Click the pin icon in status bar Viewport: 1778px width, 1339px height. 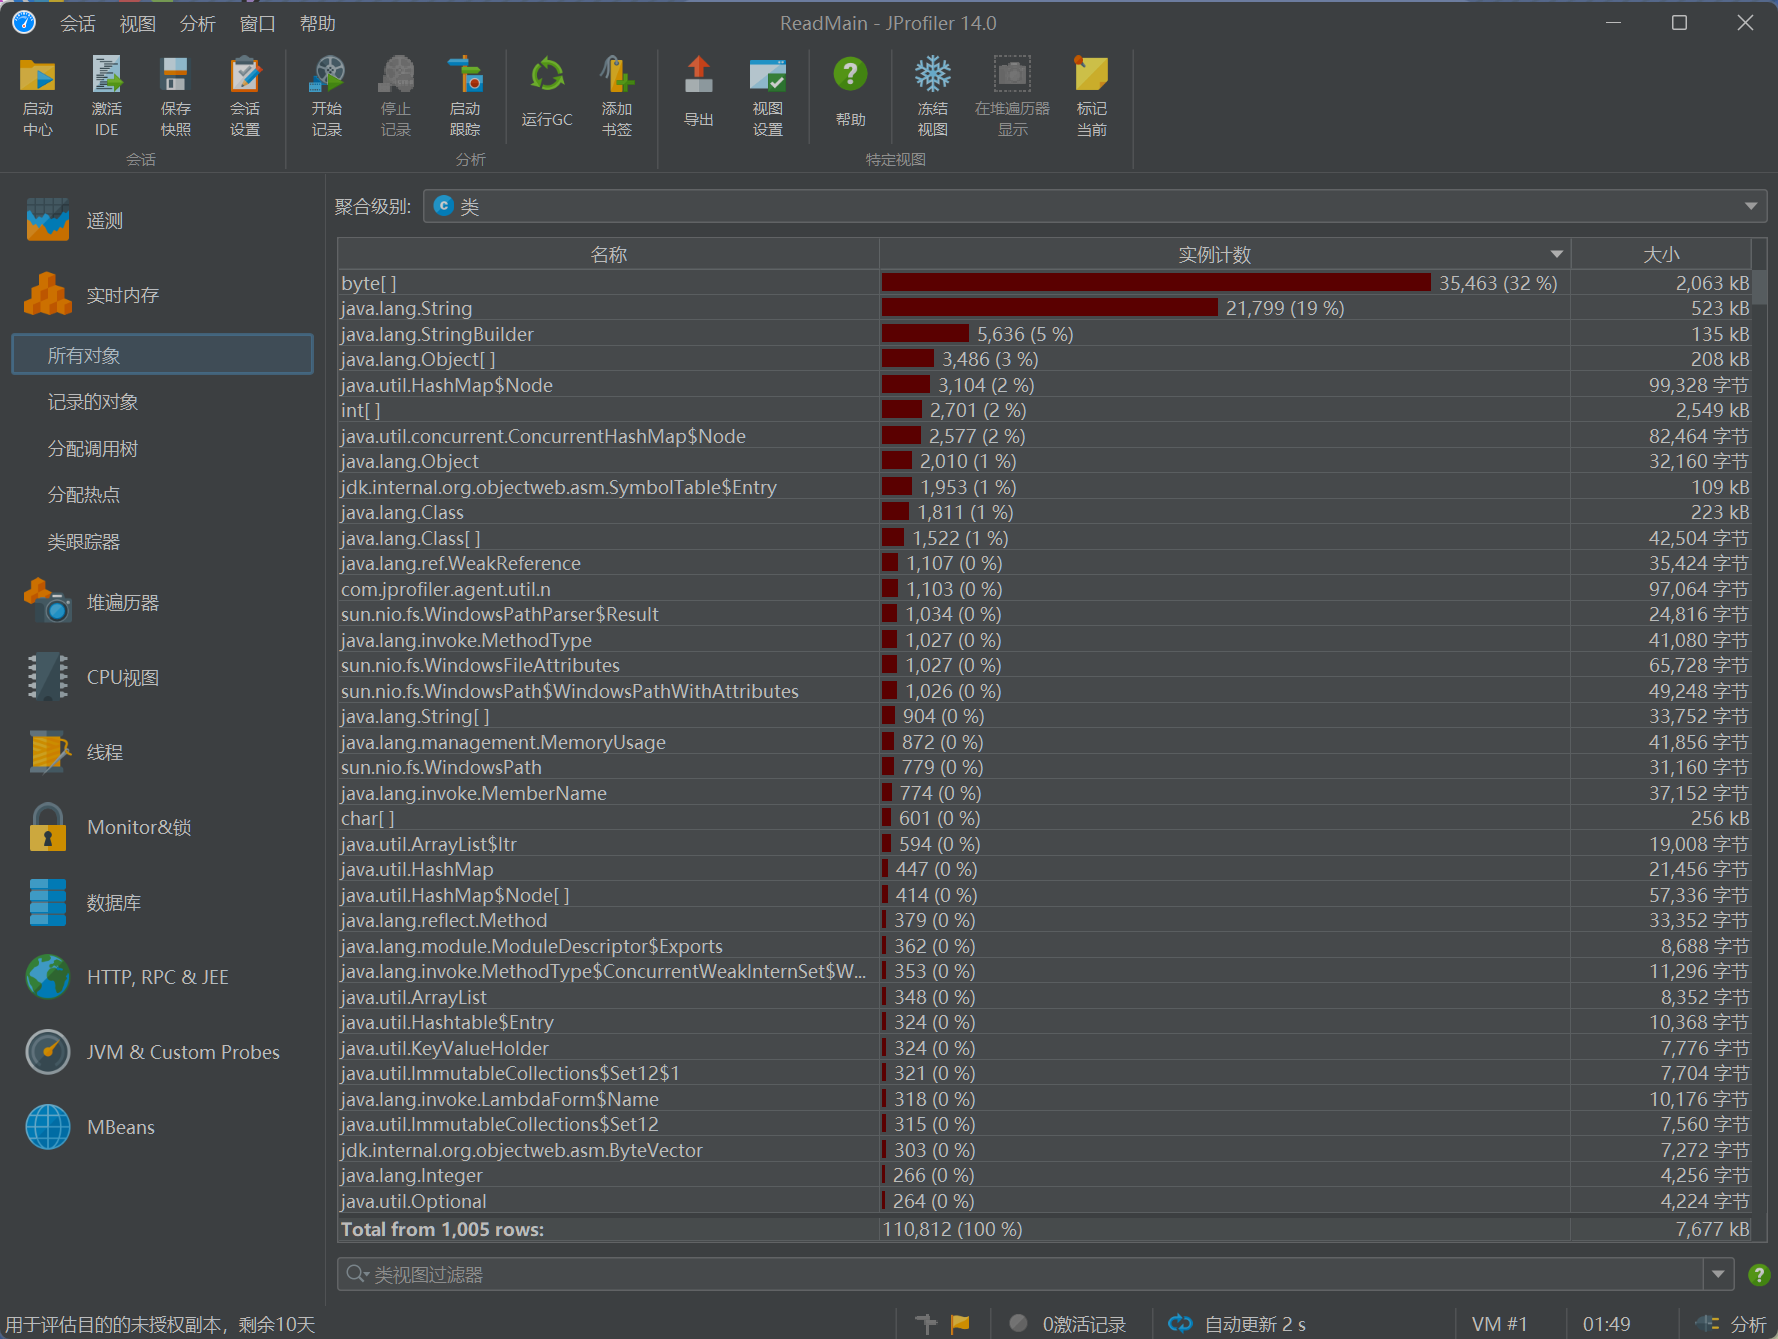[x=926, y=1323]
